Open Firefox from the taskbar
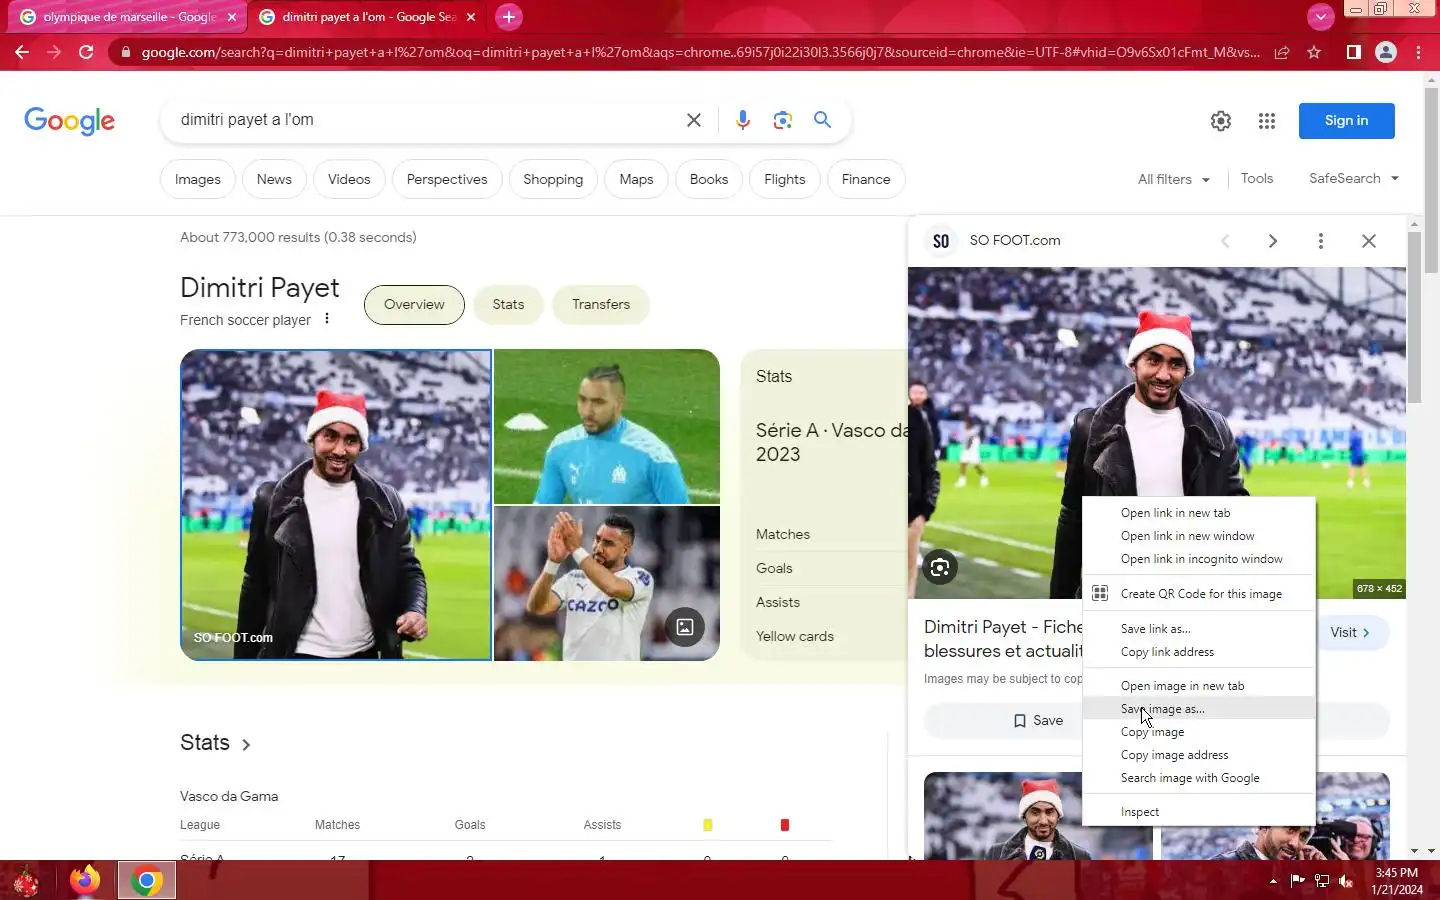This screenshot has width=1440, height=900. pyautogui.click(x=85, y=881)
